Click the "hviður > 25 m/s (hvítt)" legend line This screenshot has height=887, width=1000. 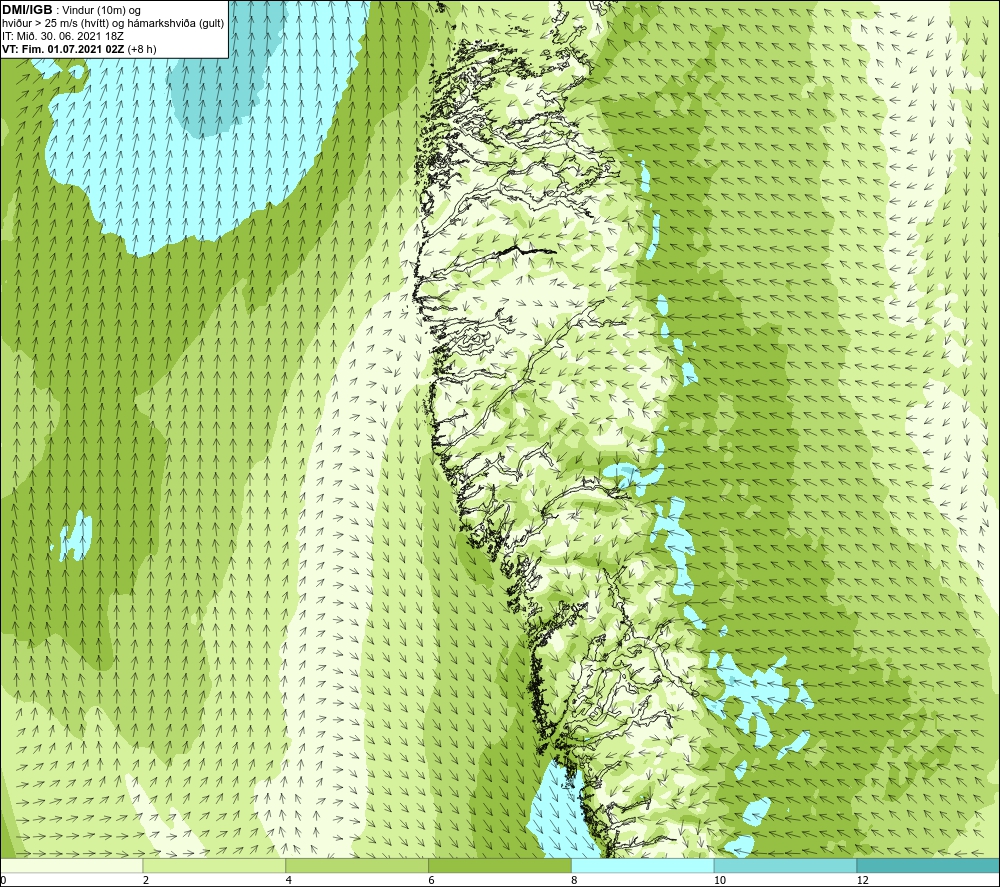pos(56,23)
